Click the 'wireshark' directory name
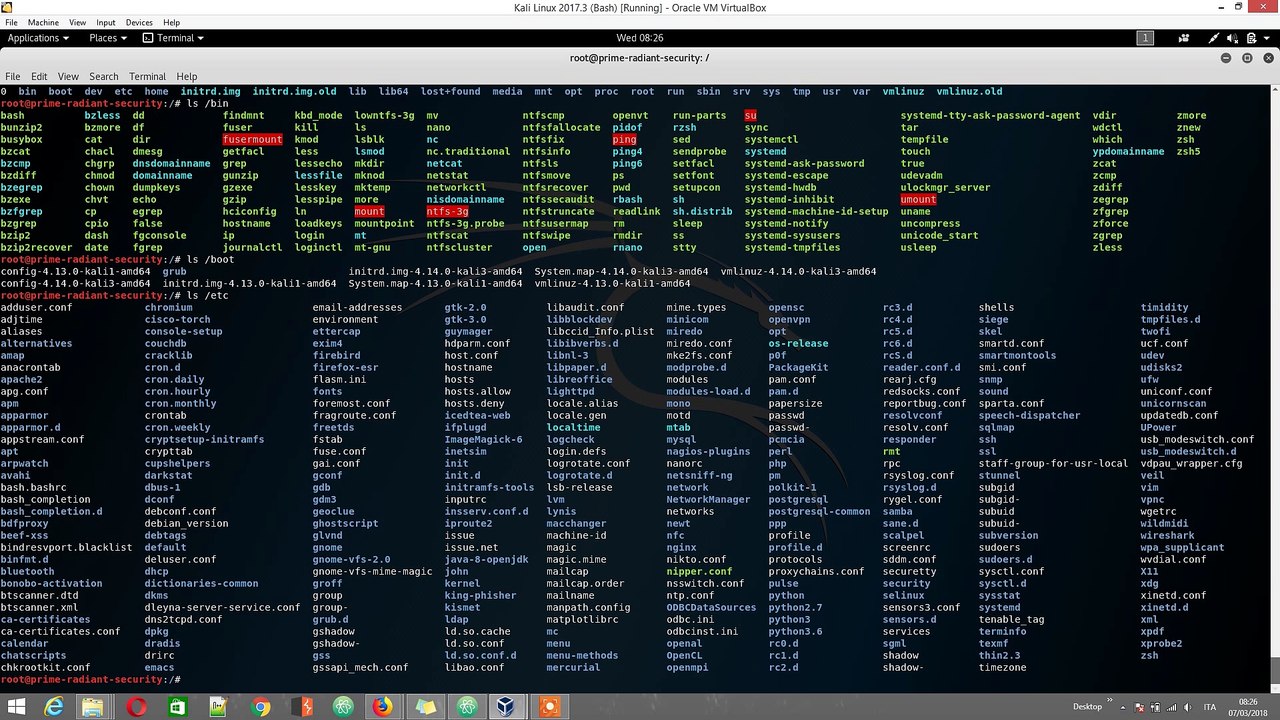1280x720 pixels. 1168,536
